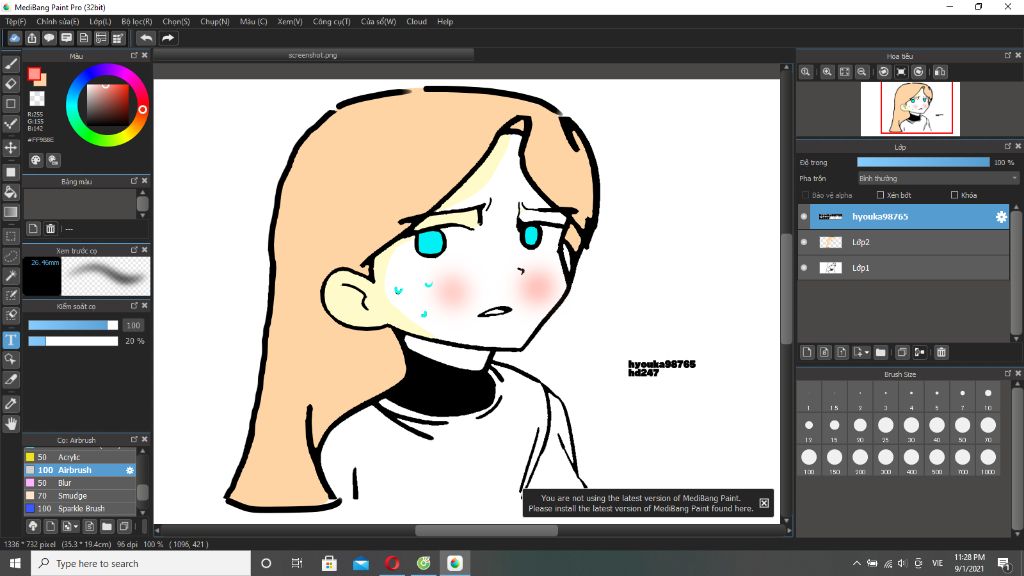This screenshot has height=576, width=1024.
Task: Open the Cloud menu
Action: (416, 22)
